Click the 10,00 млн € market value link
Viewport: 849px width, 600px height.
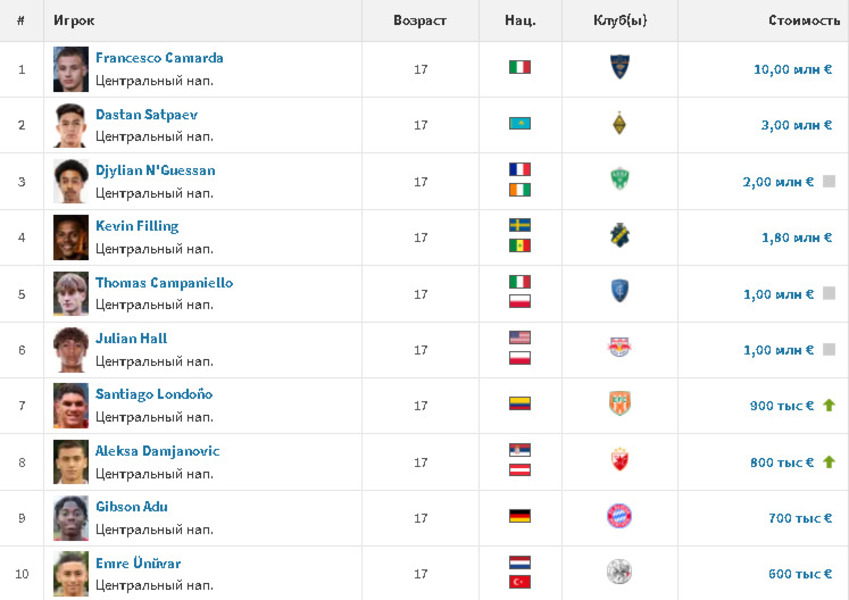point(792,69)
